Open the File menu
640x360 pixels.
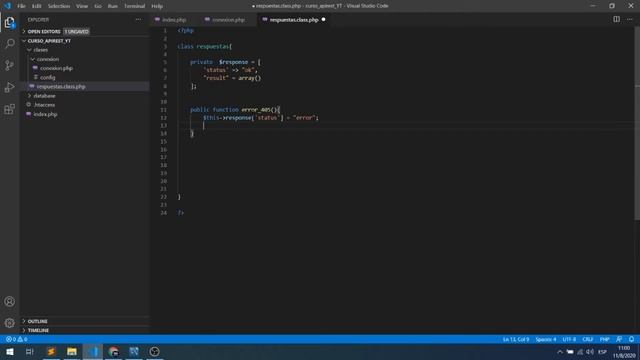click(21, 6)
